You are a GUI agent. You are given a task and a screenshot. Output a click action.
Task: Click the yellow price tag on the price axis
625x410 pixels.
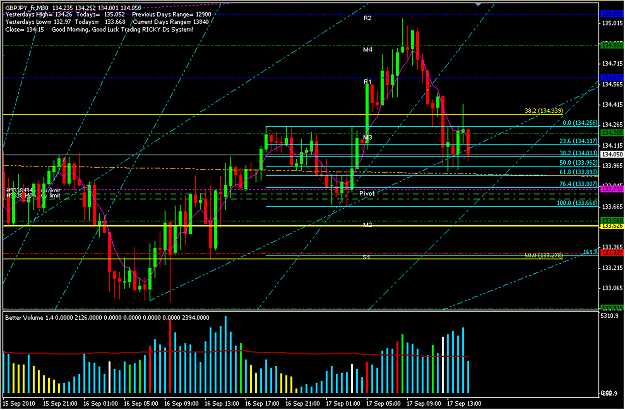pyautogui.click(x=612, y=226)
